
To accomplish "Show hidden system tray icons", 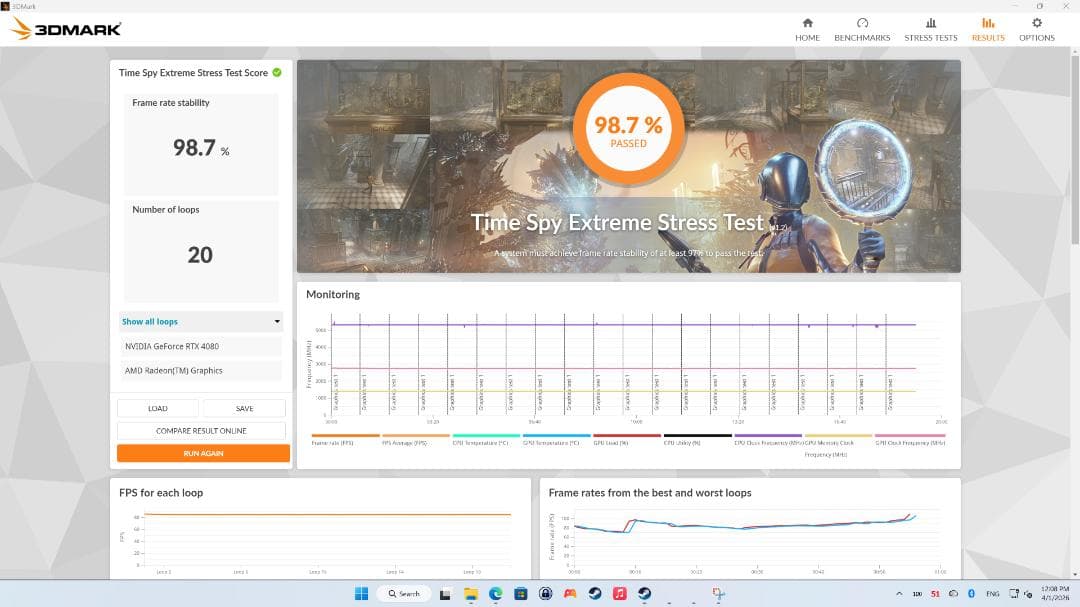I will tap(899, 593).
